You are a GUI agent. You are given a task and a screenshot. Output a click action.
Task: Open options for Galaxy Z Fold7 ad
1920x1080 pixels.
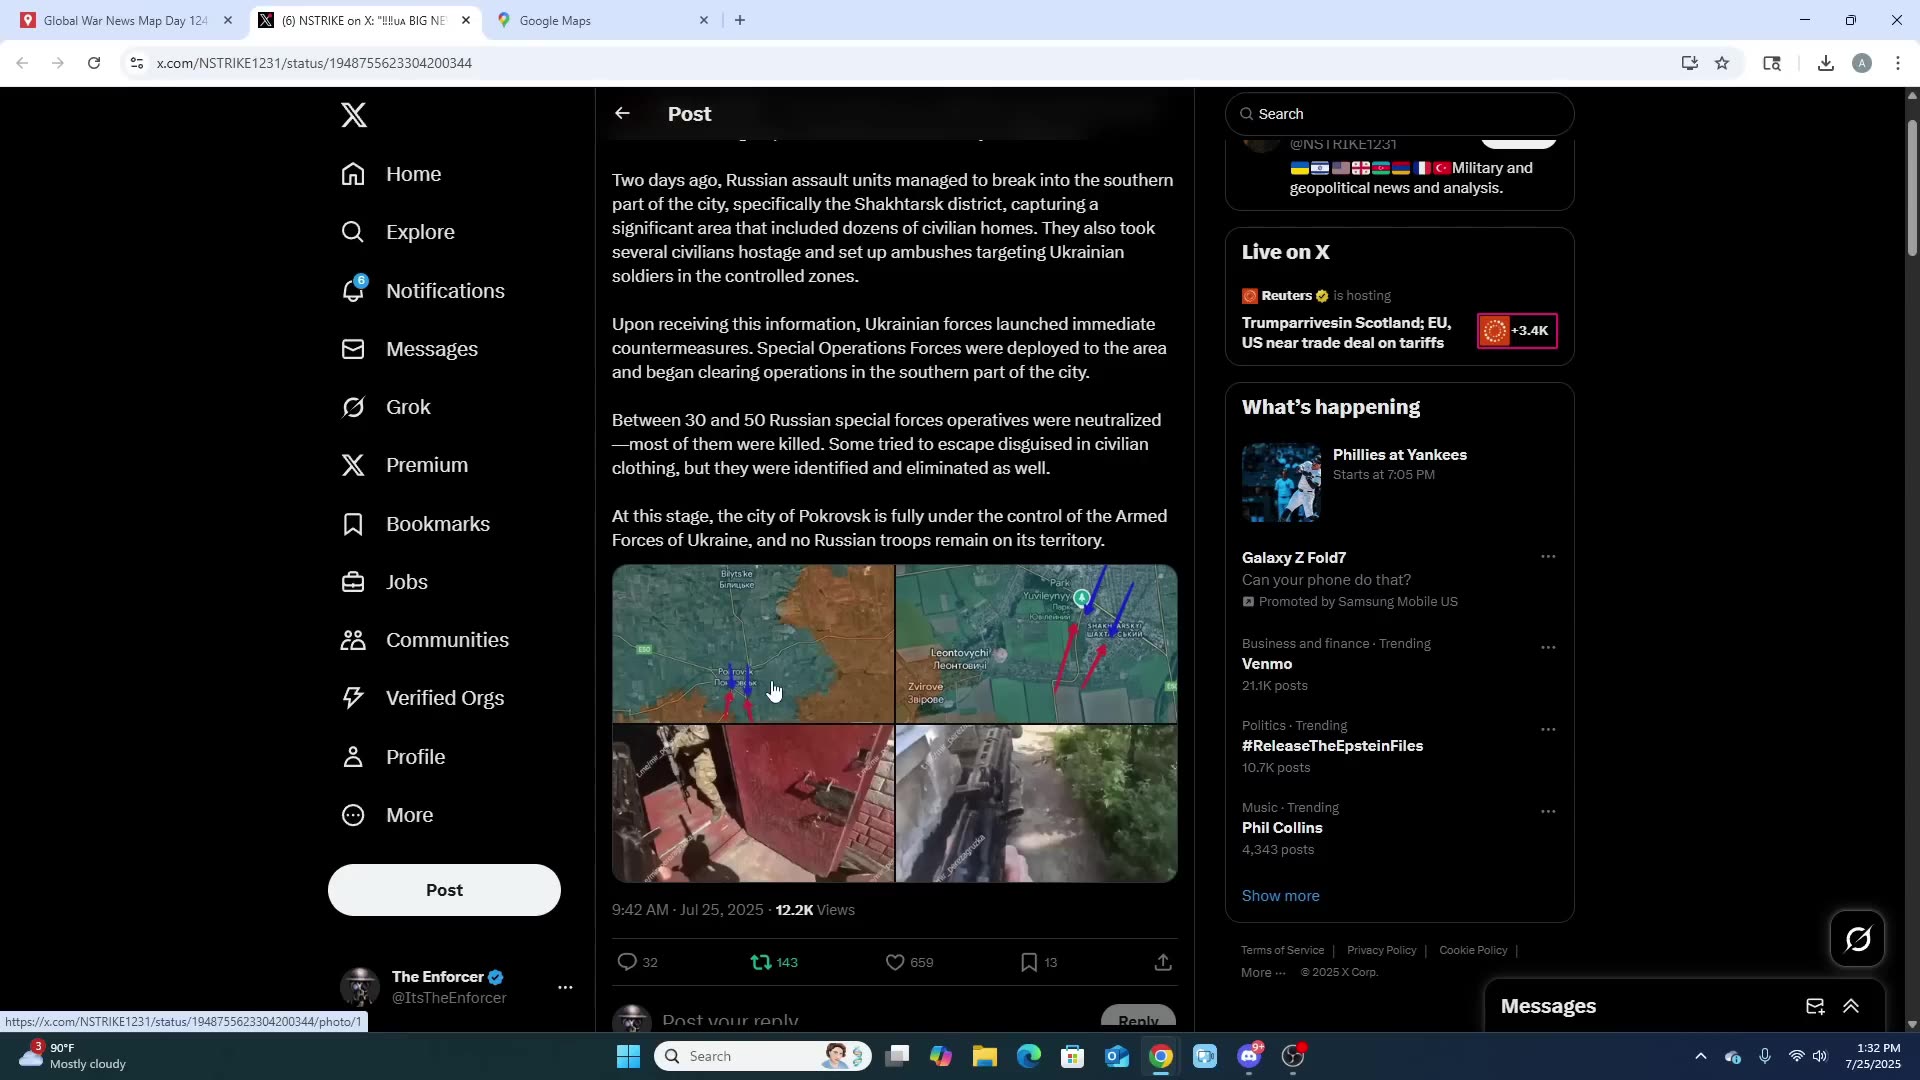tap(1548, 557)
